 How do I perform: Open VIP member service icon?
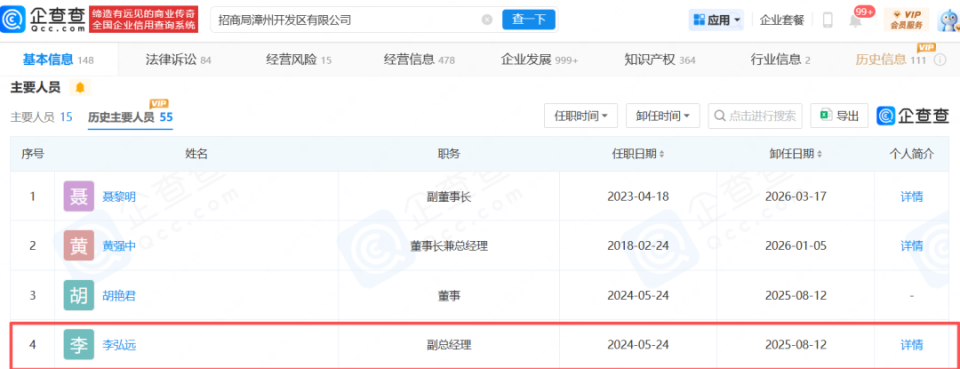coord(906,20)
